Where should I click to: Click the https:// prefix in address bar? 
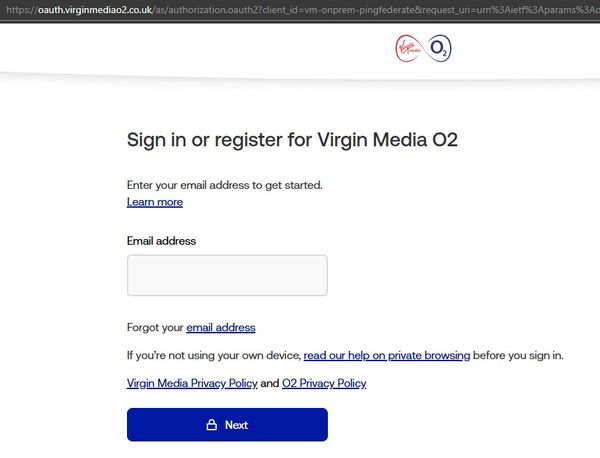coord(22,10)
